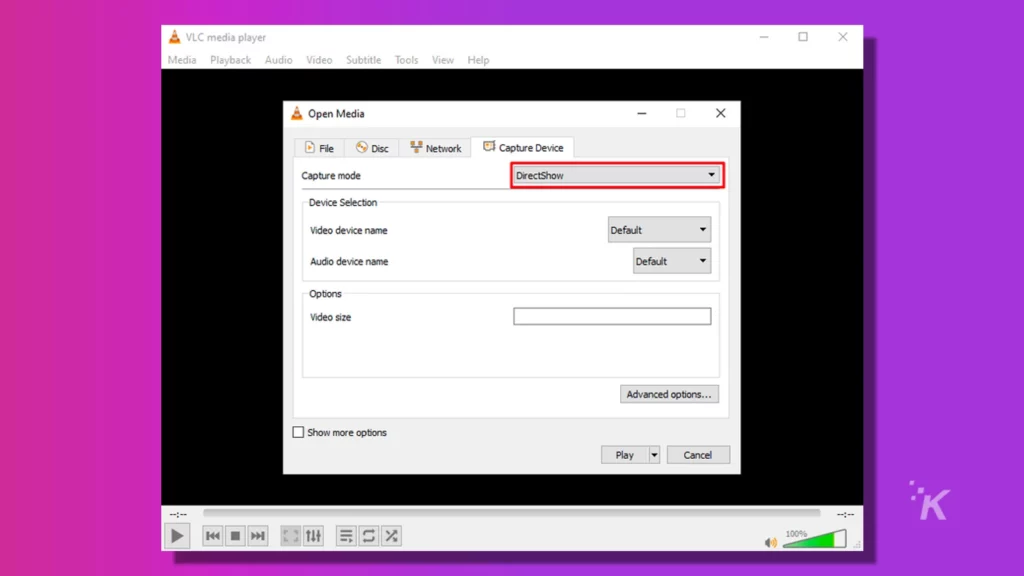
Task: Select the Capture Device tab
Action: 523,148
